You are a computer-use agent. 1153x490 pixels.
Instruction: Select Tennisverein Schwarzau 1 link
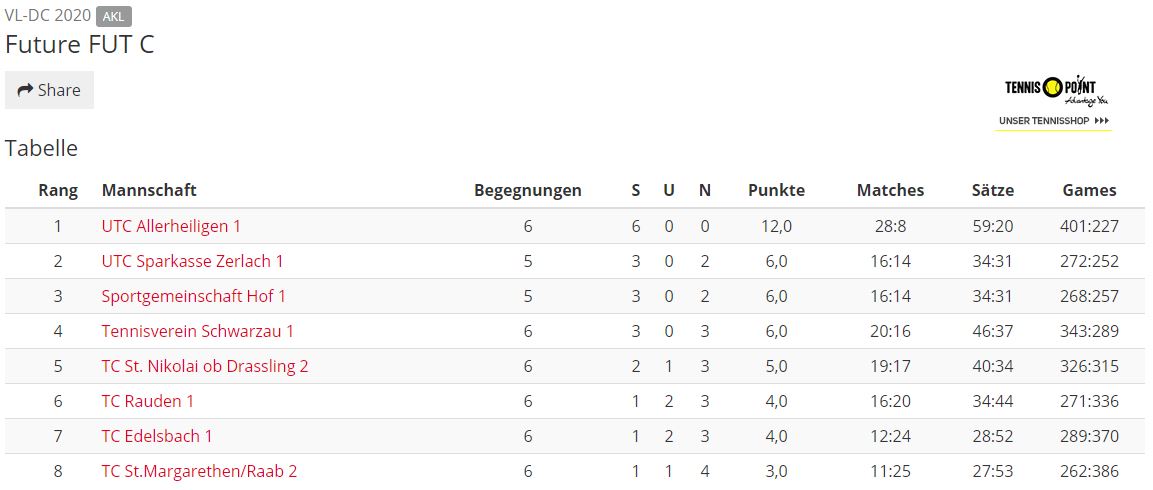198,331
